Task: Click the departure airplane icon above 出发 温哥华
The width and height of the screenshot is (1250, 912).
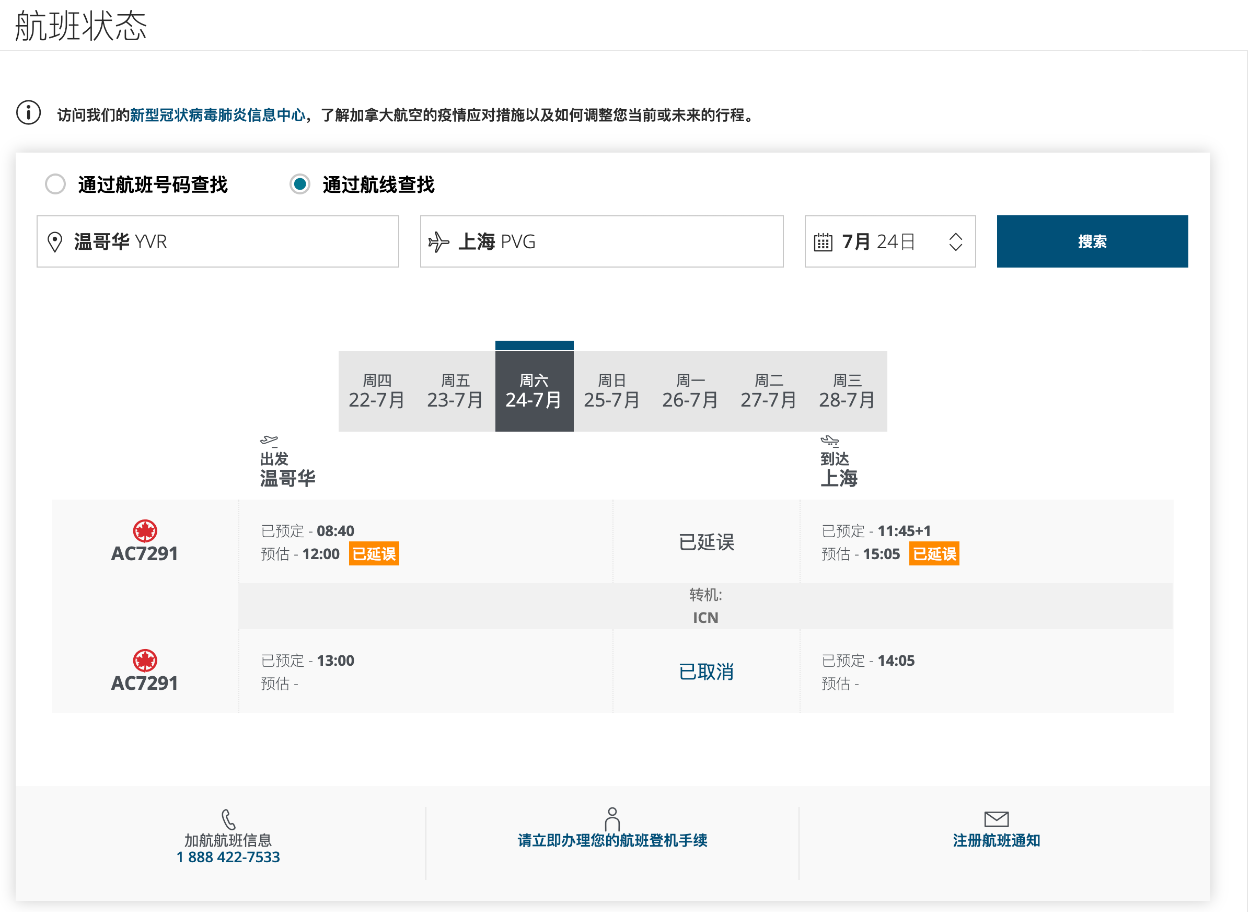Action: pos(268,438)
